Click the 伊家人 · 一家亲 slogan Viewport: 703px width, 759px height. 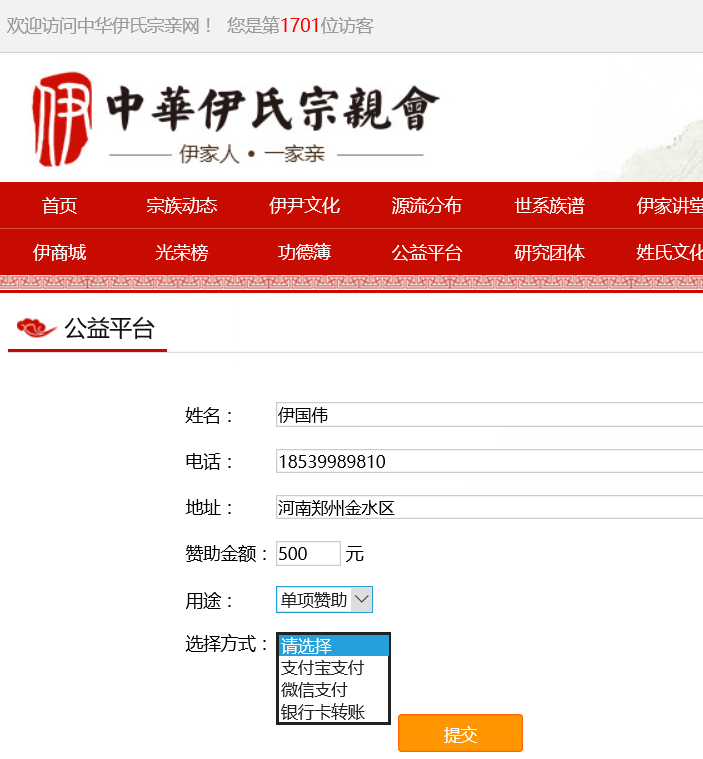252,154
